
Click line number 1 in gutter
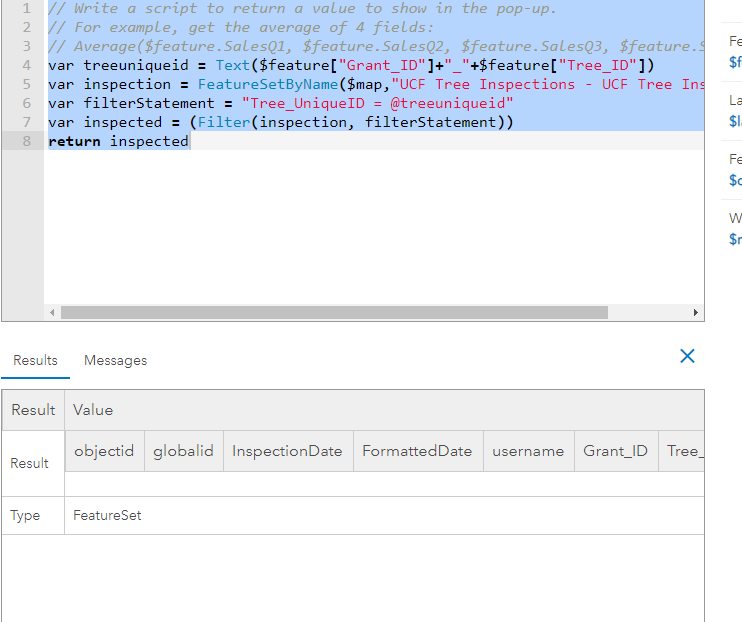26,9
